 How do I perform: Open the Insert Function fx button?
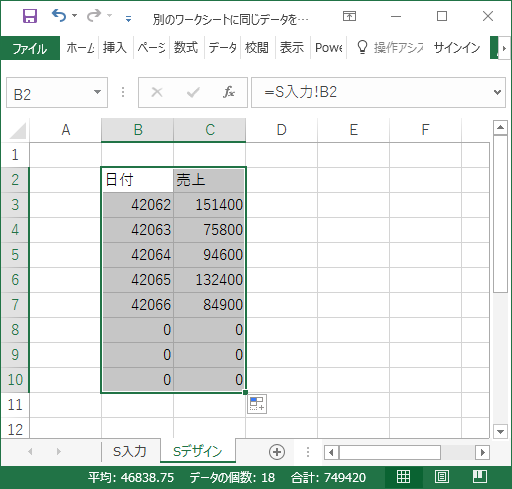click(x=229, y=92)
